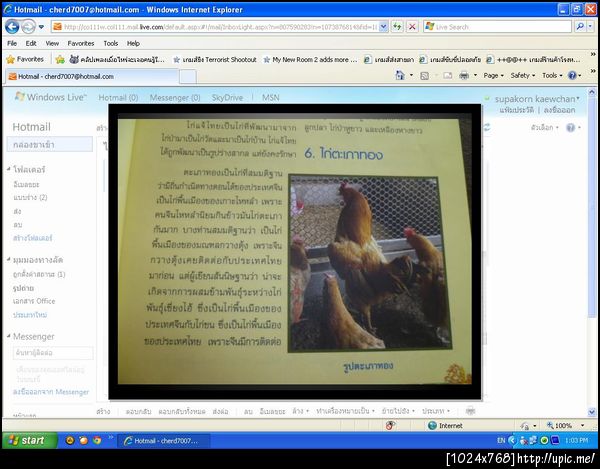The image size is (600, 469).
Task: Open the recent pages dropdown arrow
Action: [41, 27]
